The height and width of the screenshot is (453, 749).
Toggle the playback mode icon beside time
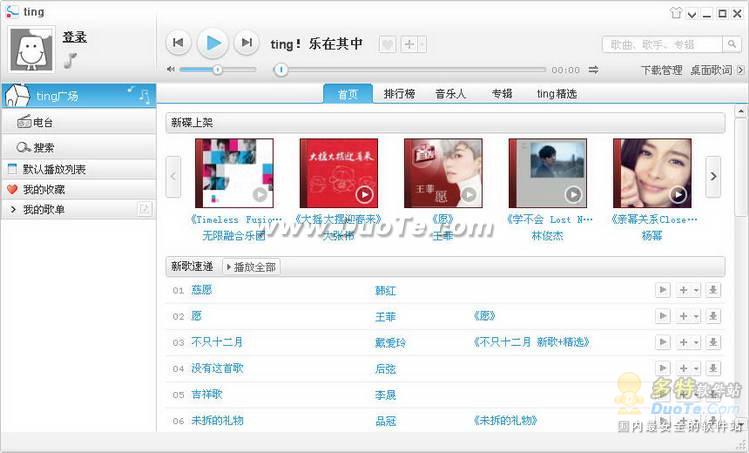(593, 70)
